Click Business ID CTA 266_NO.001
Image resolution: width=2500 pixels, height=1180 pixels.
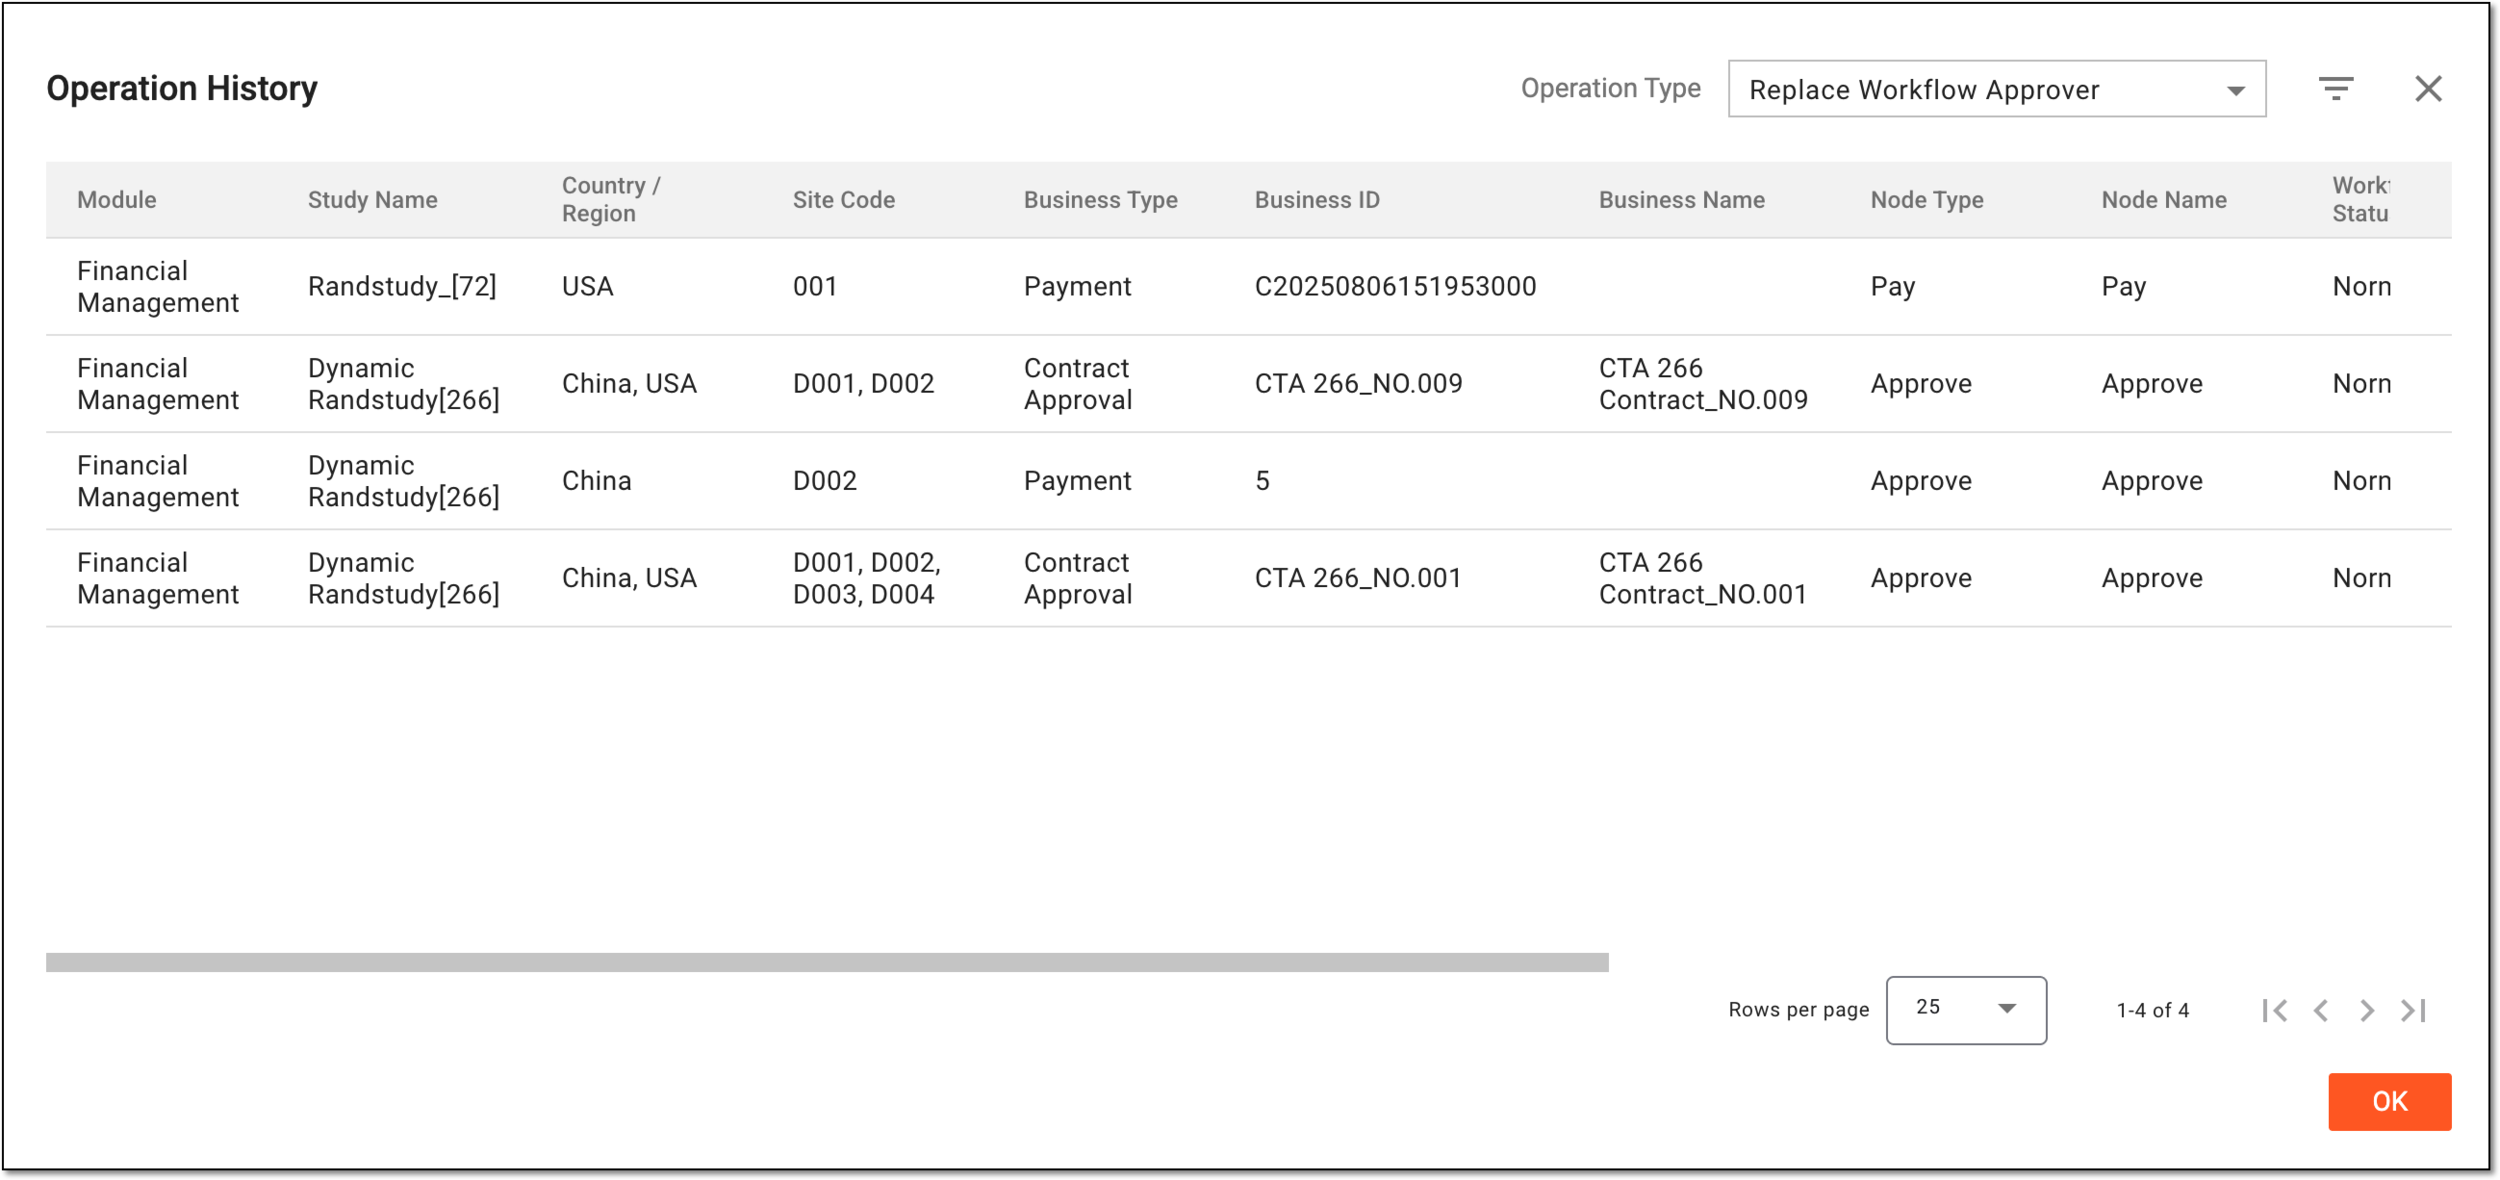(1358, 578)
